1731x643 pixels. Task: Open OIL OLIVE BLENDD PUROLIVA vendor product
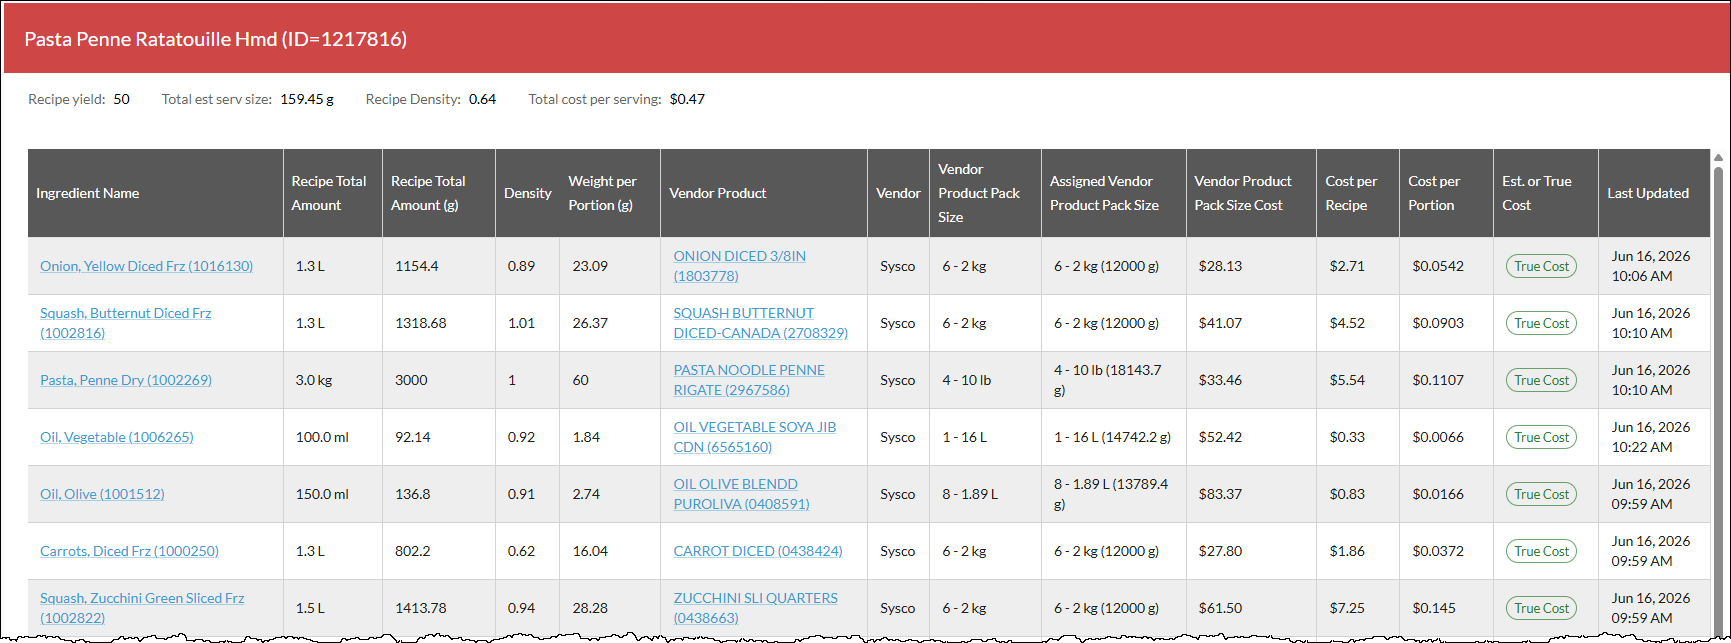741,494
